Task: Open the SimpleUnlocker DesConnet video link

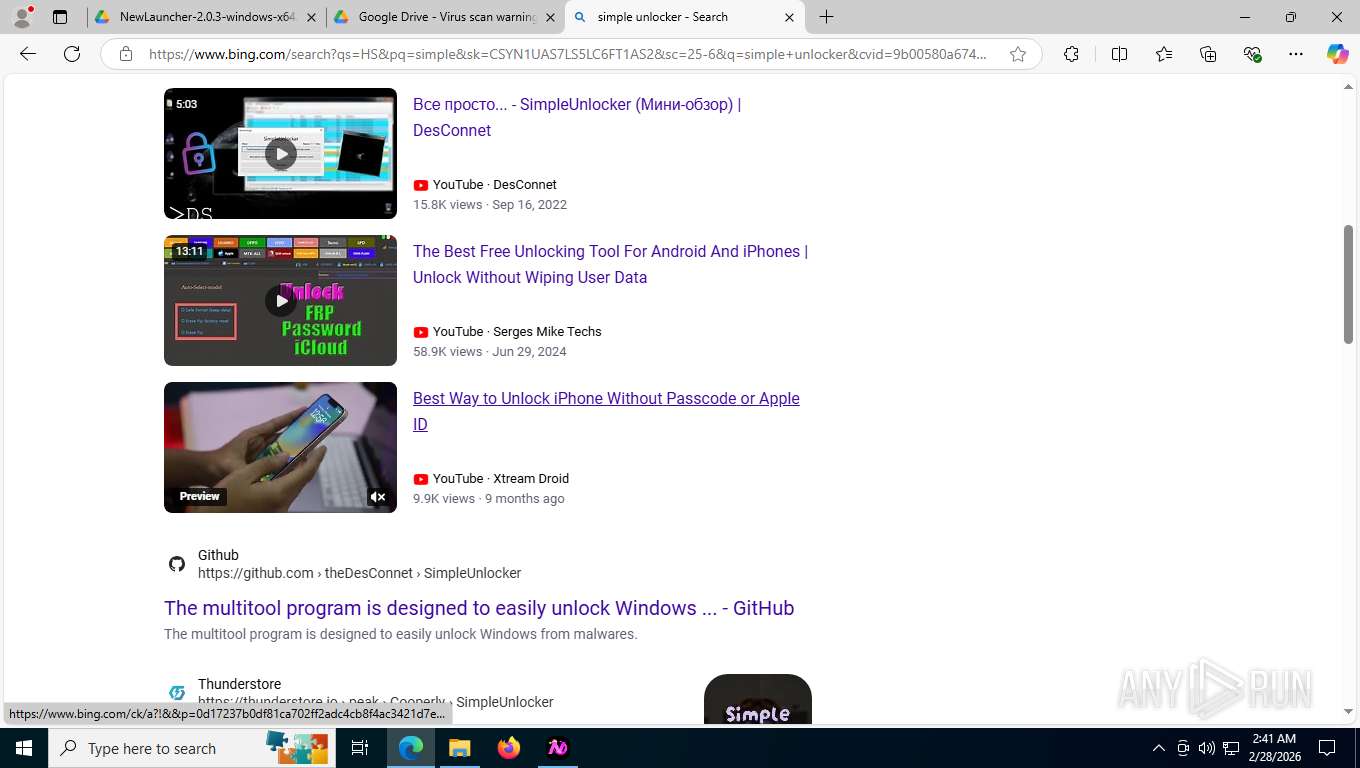Action: (577, 117)
